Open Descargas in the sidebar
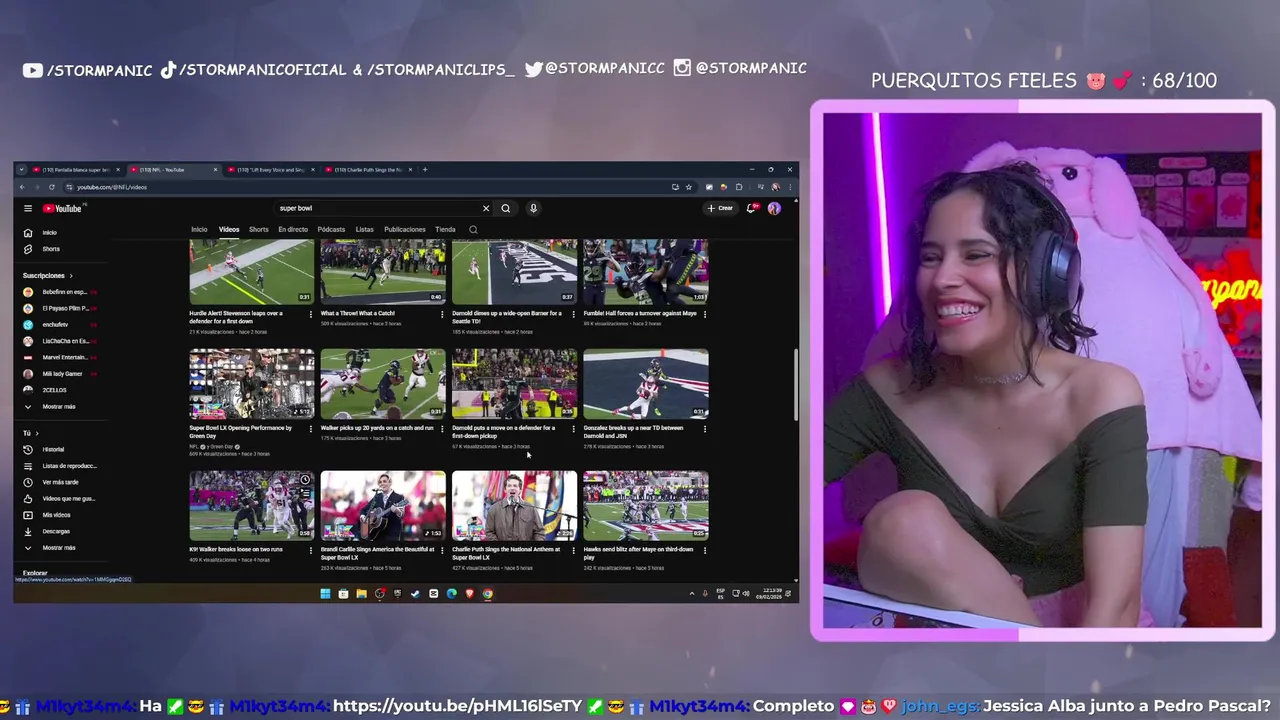 [x=55, y=531]
